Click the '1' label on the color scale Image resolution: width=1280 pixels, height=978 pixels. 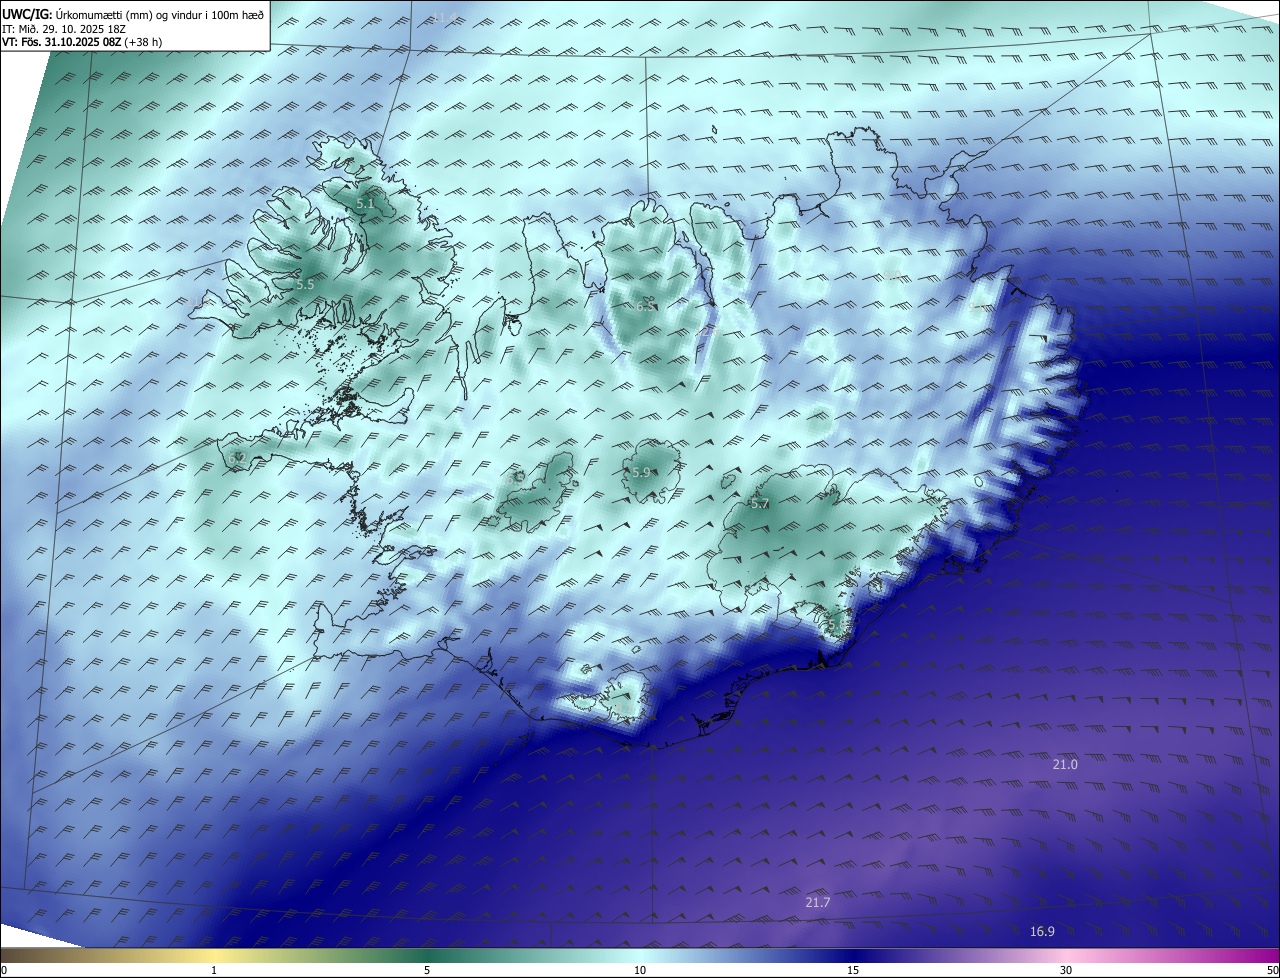tap(214, 970)
